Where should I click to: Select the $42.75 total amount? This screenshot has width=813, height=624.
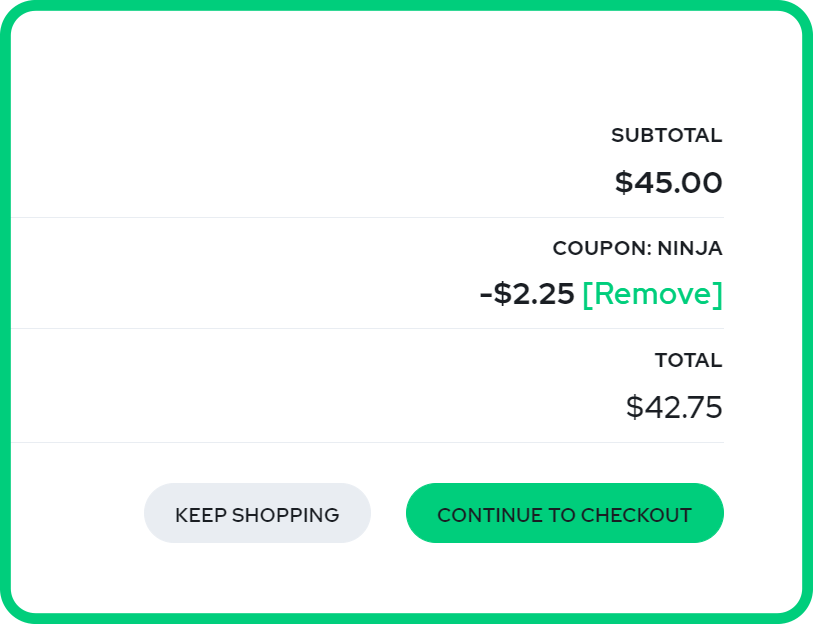coord(673,407)
